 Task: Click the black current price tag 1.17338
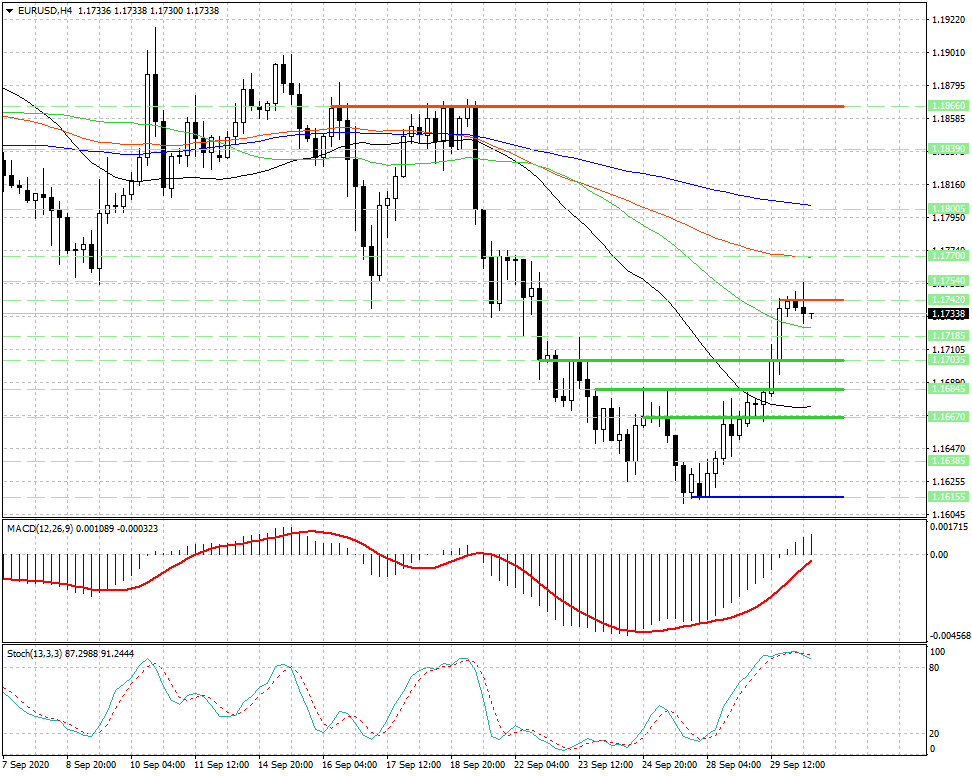point(948,314)
